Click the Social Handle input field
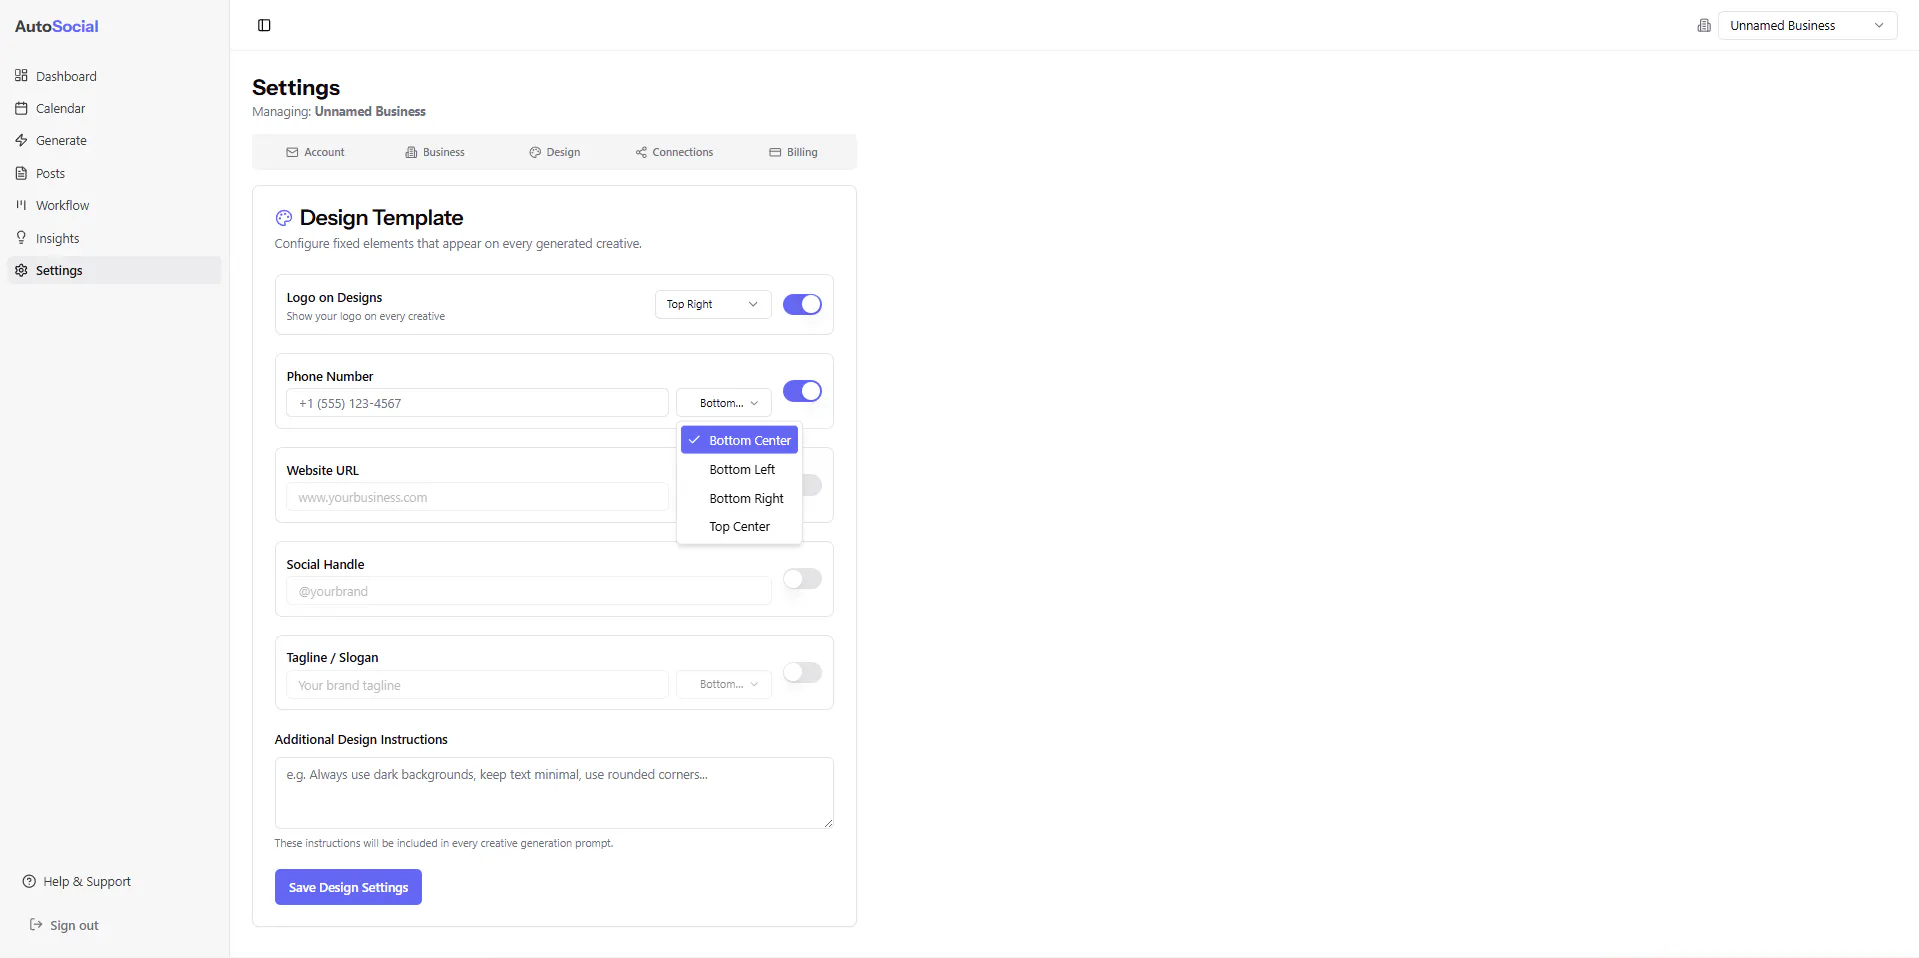 pyautogui.click(x=529, y=591)
